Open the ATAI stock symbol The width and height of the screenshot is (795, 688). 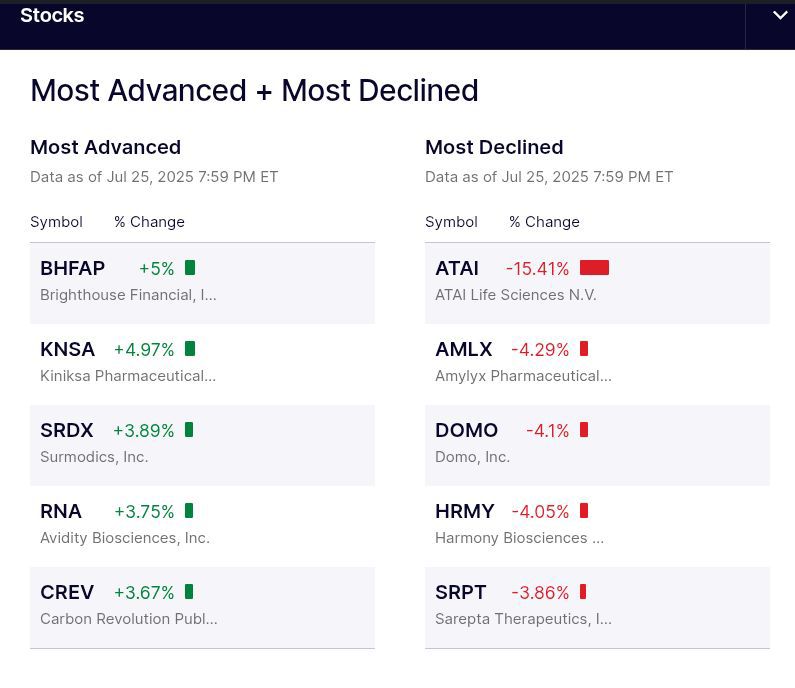(x=457, y=269)
